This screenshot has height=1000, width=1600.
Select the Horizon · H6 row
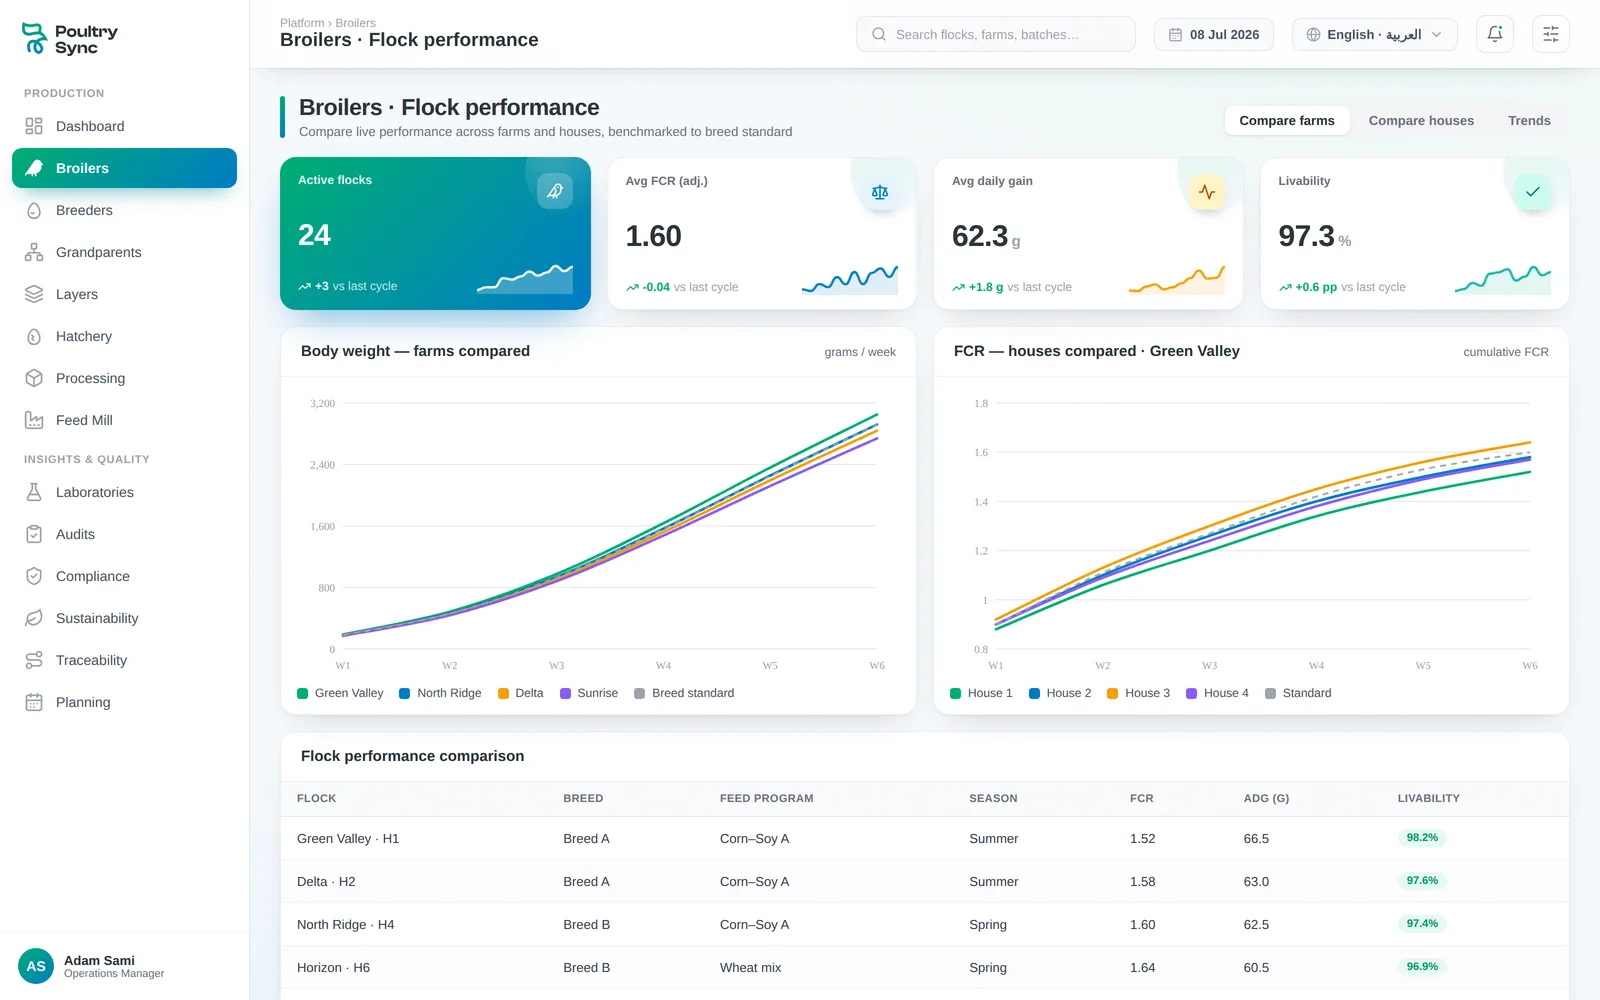924,967
